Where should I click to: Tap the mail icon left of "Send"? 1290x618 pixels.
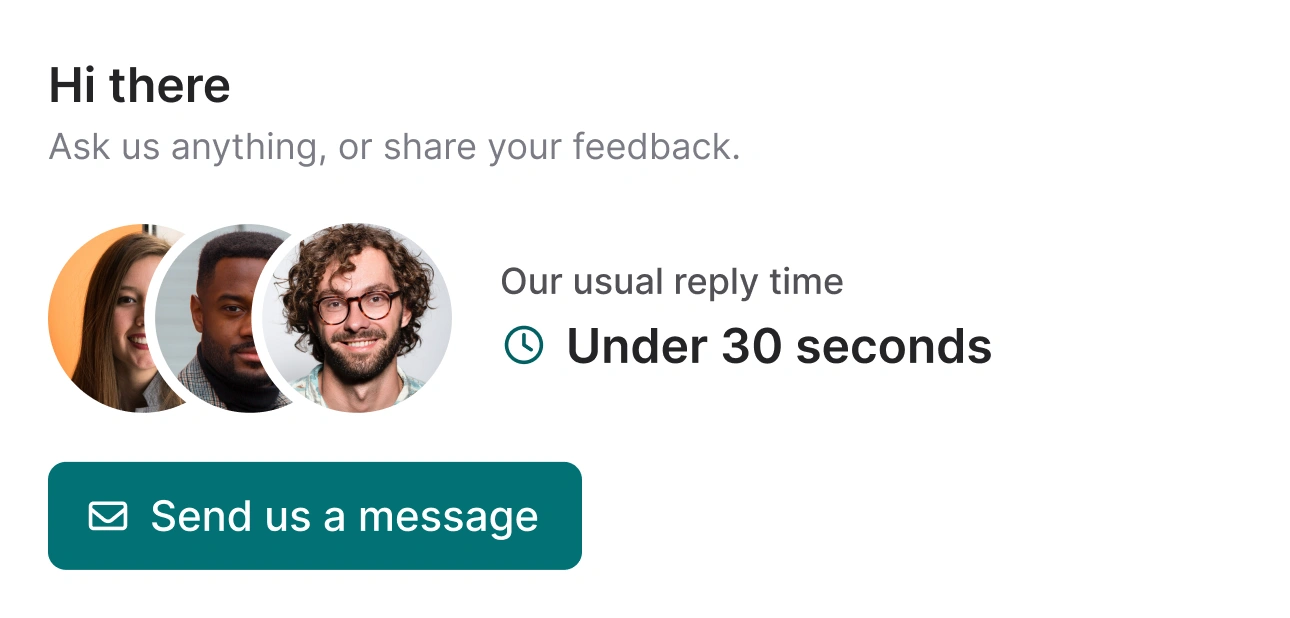108,516
